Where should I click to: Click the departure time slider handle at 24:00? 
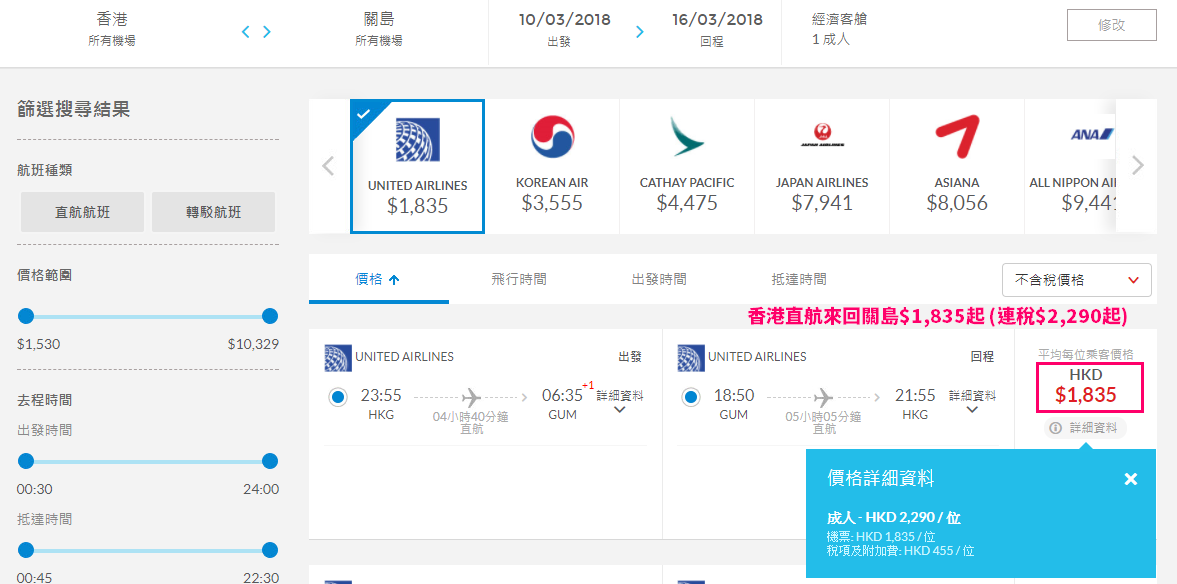click(270, 461)
